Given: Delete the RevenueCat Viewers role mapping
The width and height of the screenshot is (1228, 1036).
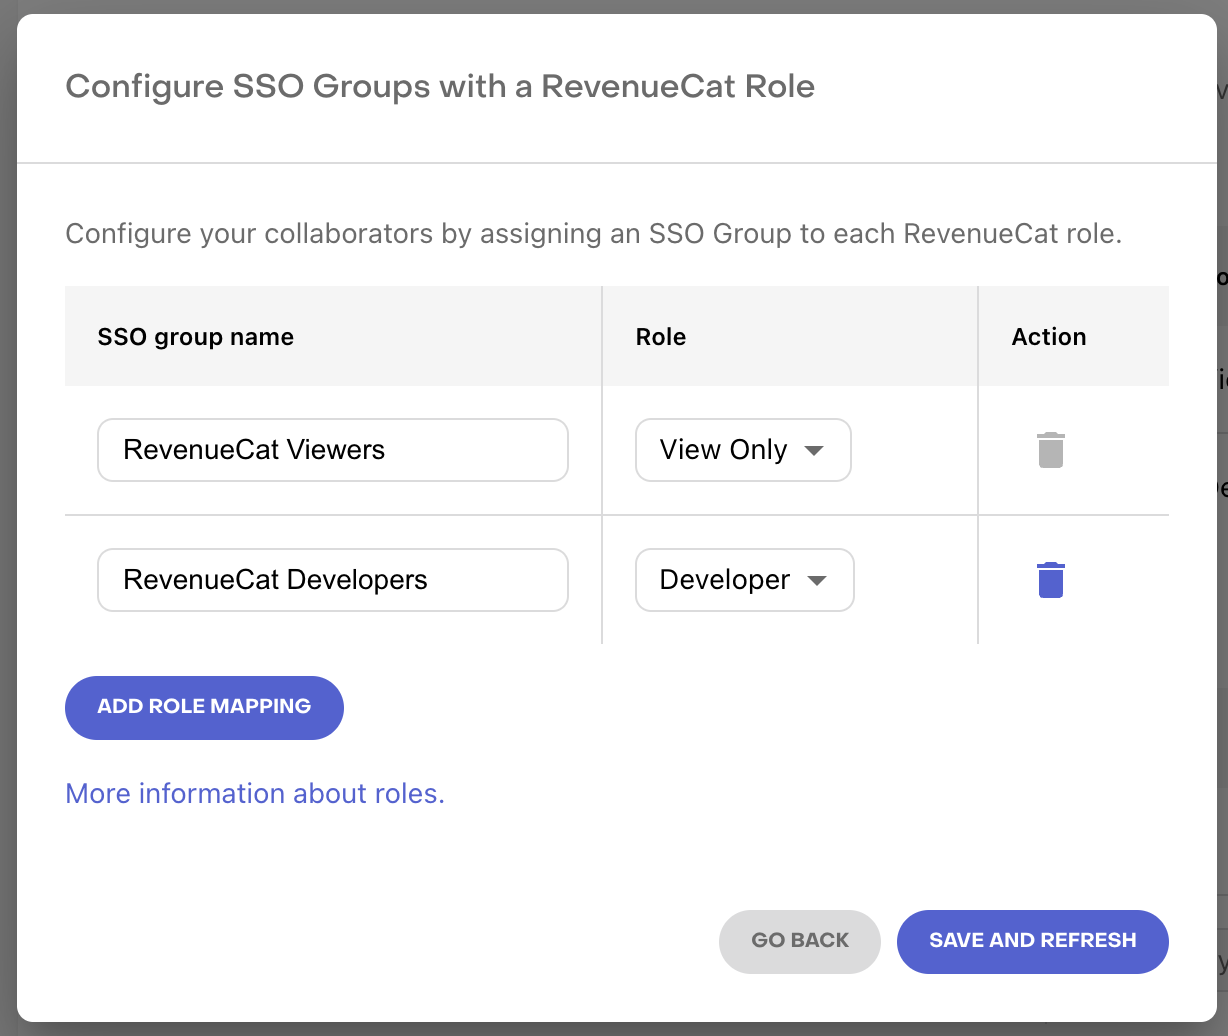Looking at the screenshot, I should tap(1050, 450).
